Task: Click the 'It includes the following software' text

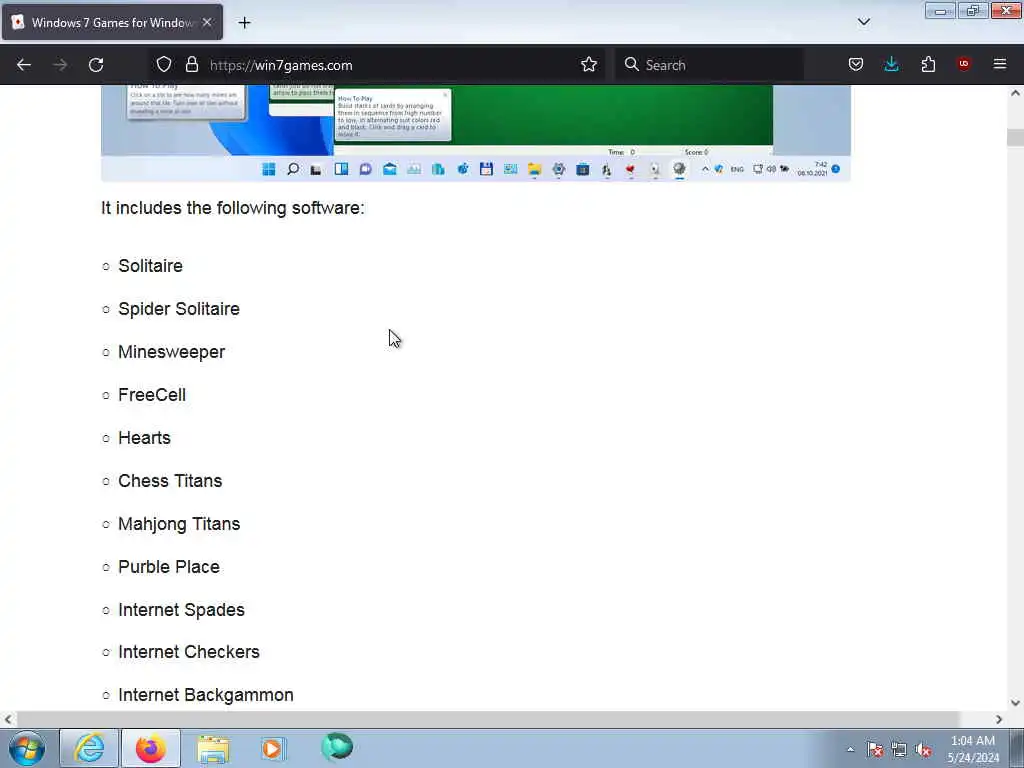Action: 232,208
